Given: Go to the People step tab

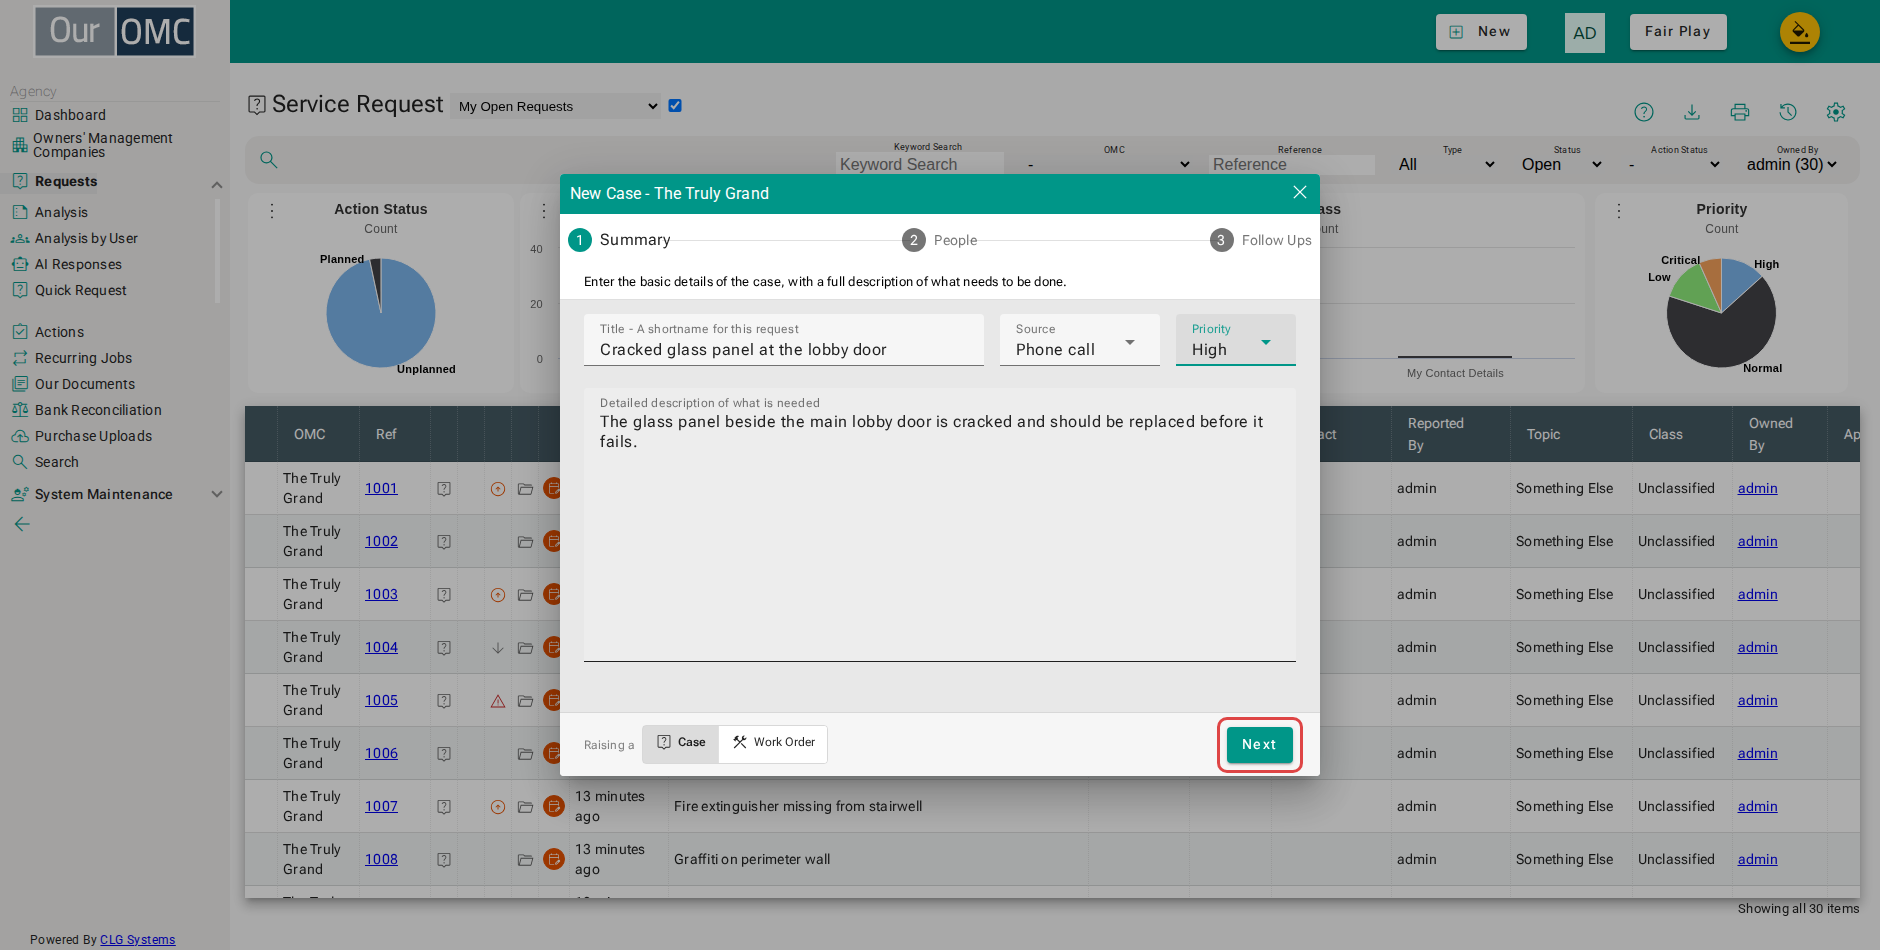Looking at the screenshot, I should (940, 240).
